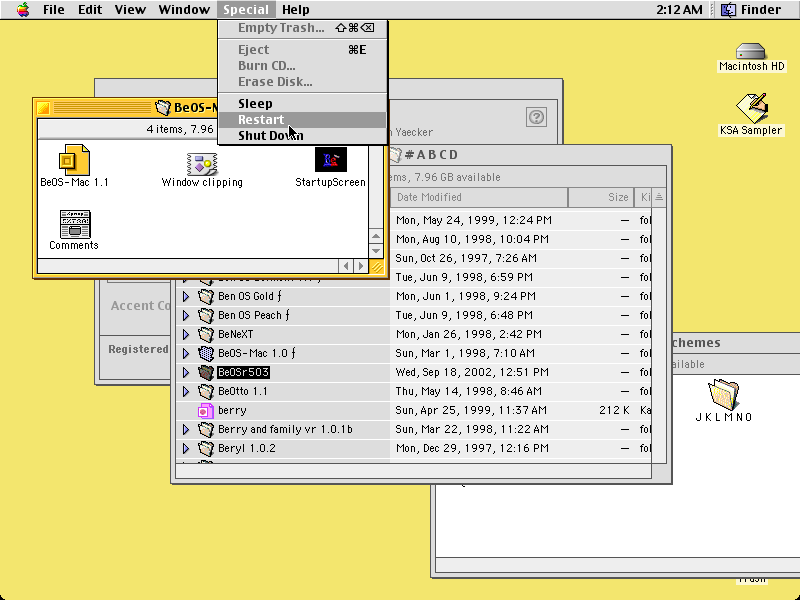The width and height of the screenshot is (800, 600).
Task: Sort list by Size column
Action: point(601,197)
